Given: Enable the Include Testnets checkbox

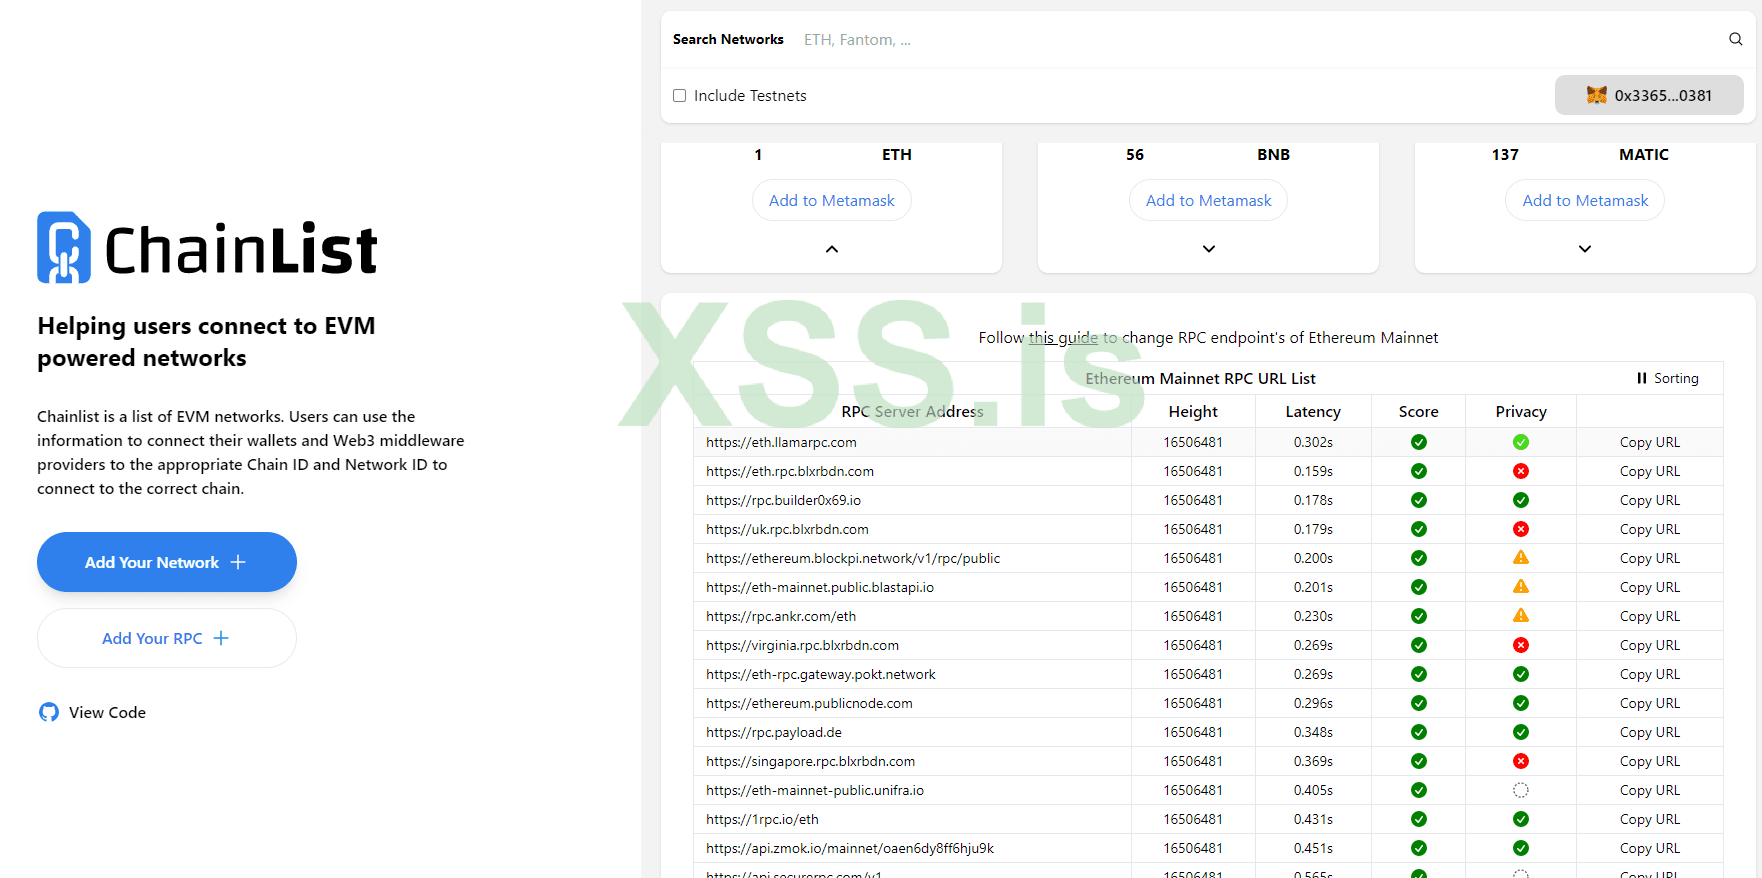Looking at the screenshot, I should point(680,96).
